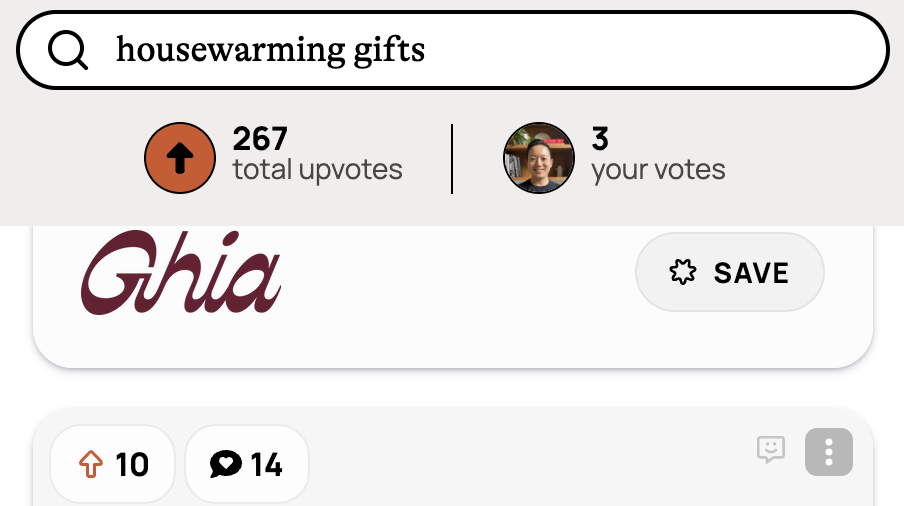Click the heart speech bubble icon
Viewport: 904px width, 506px height.
(x=226, y=464)
